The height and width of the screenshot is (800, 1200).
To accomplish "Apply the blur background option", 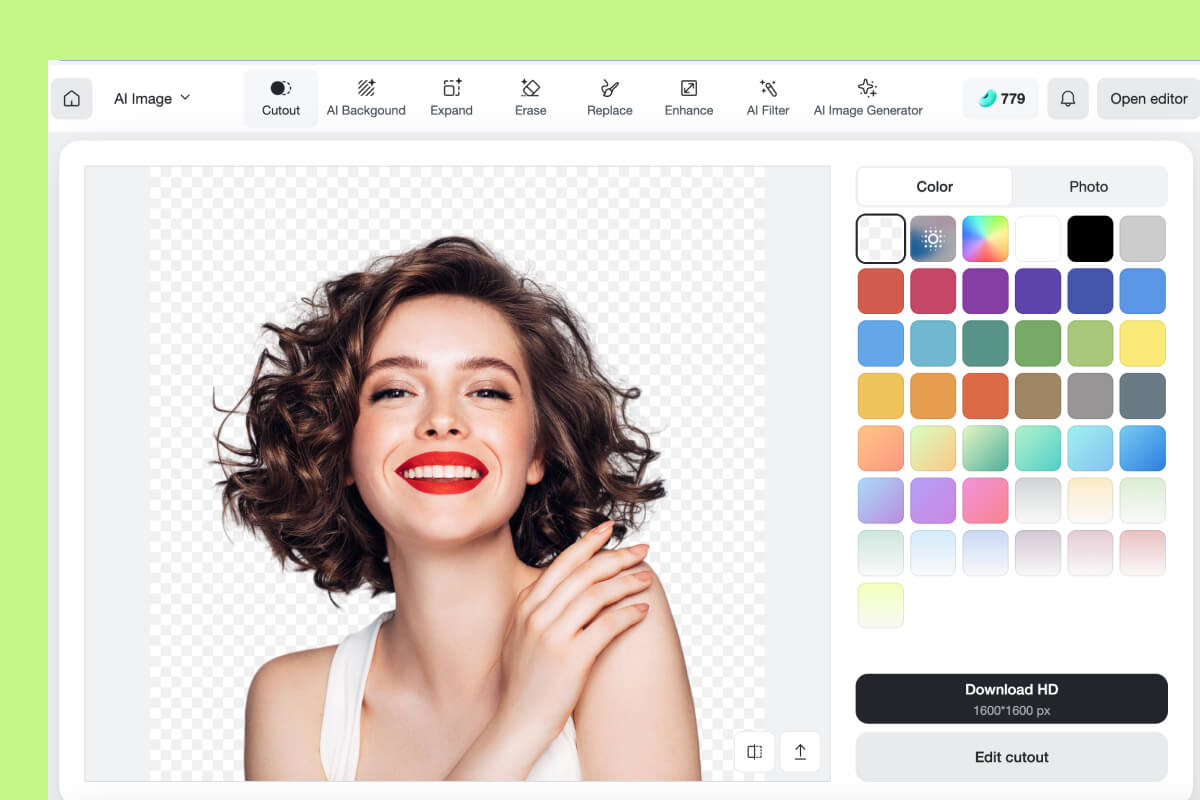I will point(933,239).
